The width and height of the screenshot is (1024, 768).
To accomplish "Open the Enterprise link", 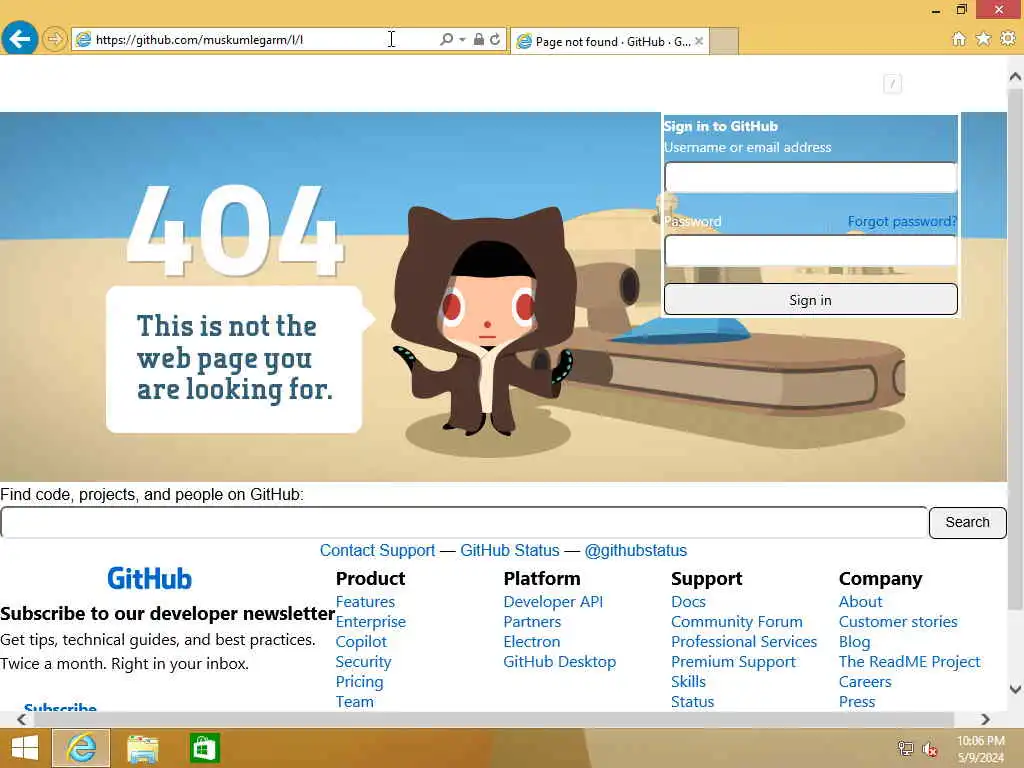I will coord(370,622).
